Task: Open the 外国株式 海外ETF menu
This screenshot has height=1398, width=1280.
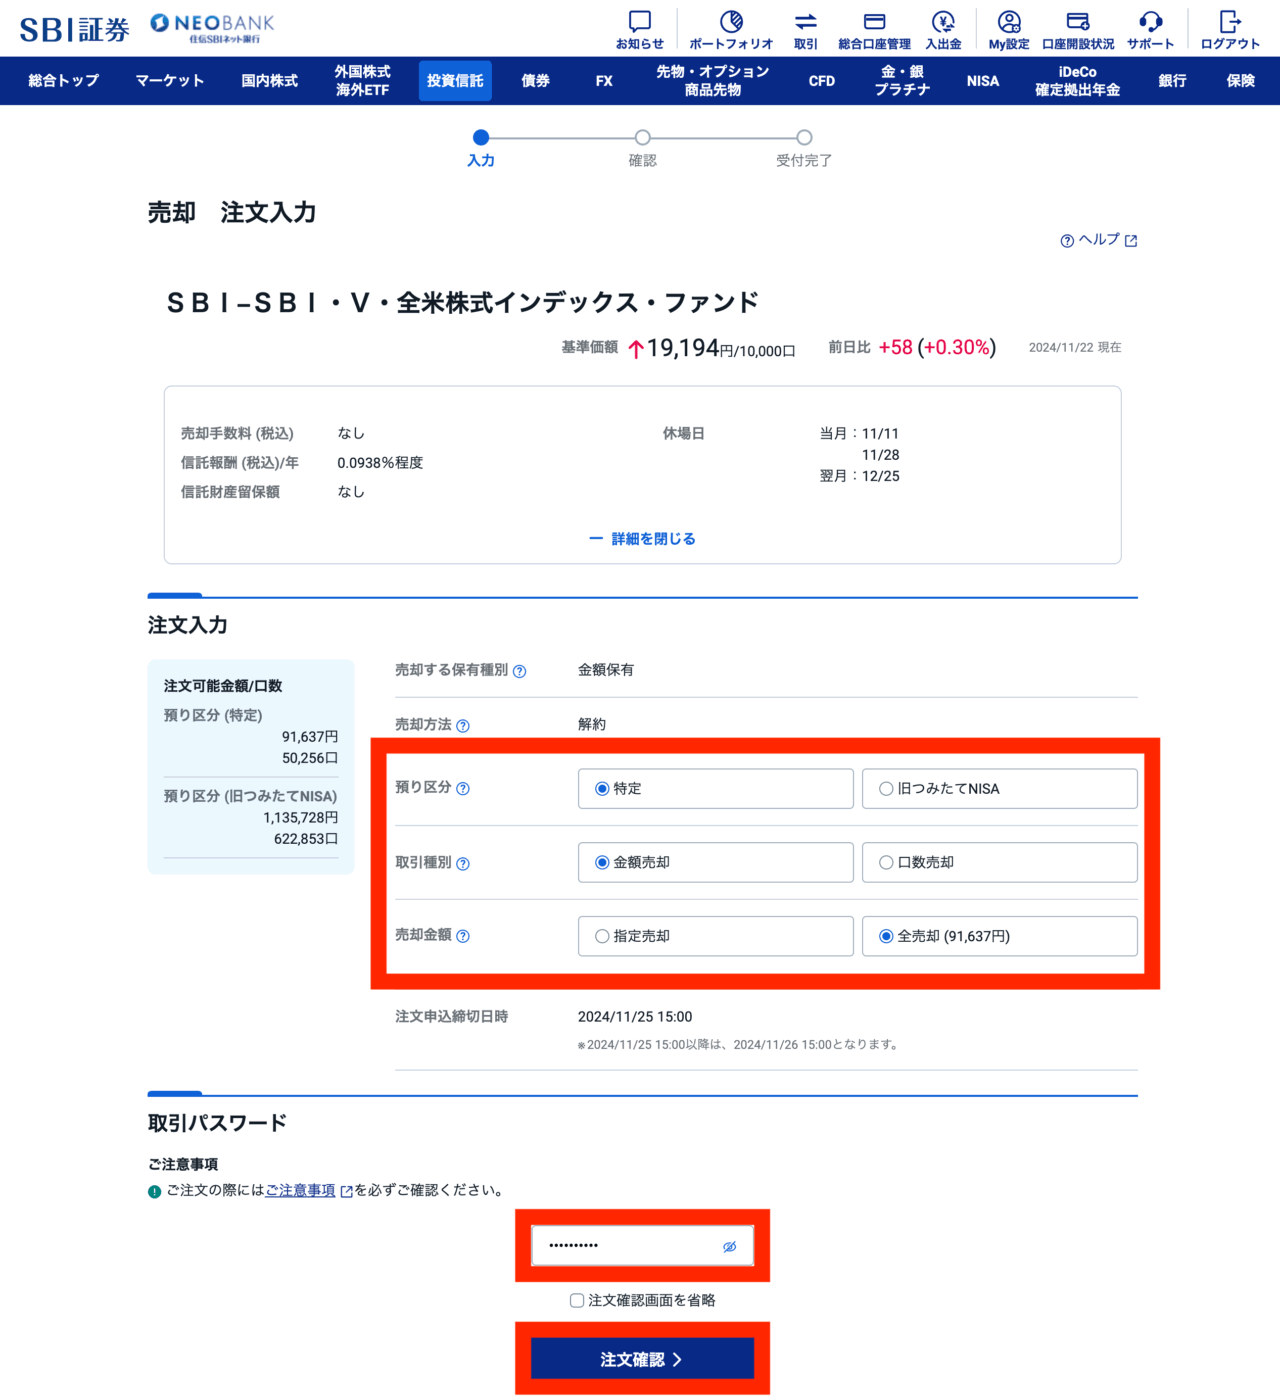Action: coord(363,81)
